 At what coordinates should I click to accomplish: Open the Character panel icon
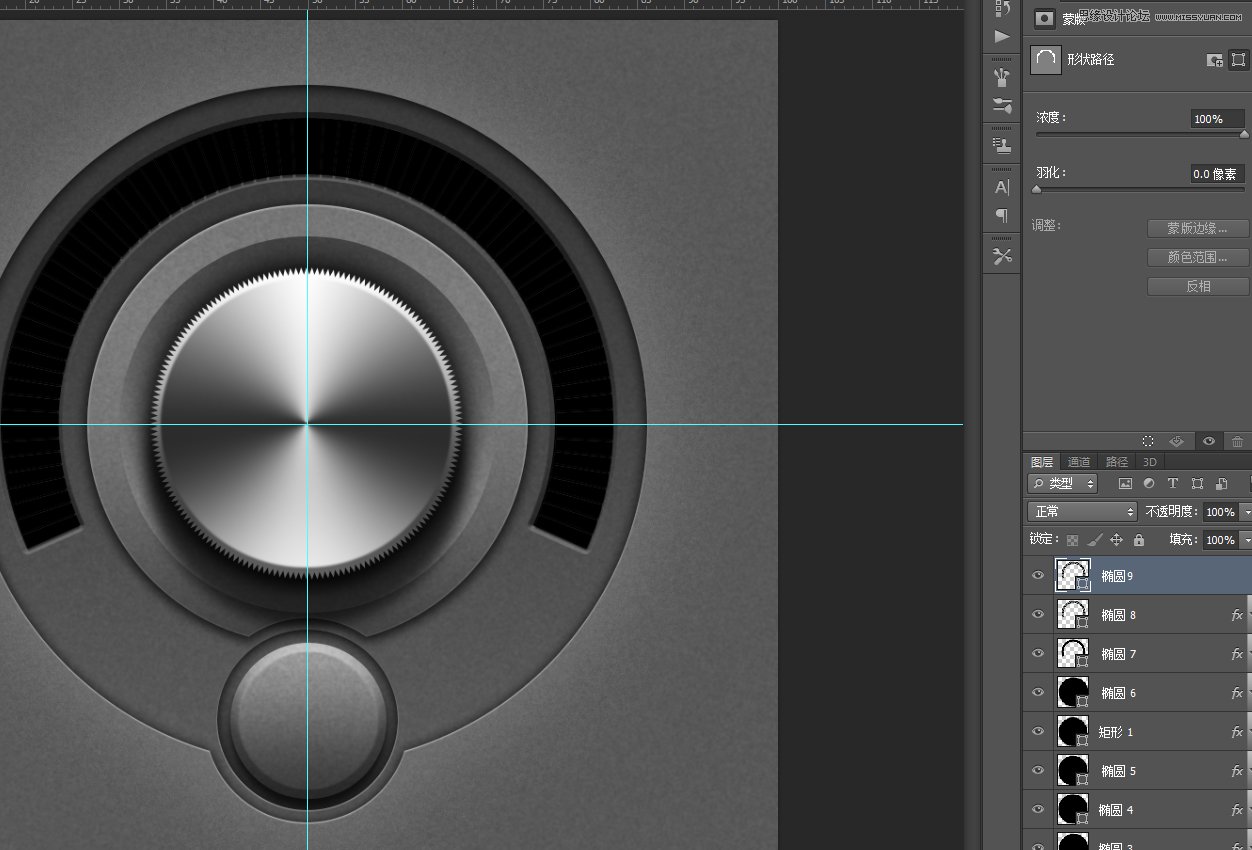click(1001, 187)
